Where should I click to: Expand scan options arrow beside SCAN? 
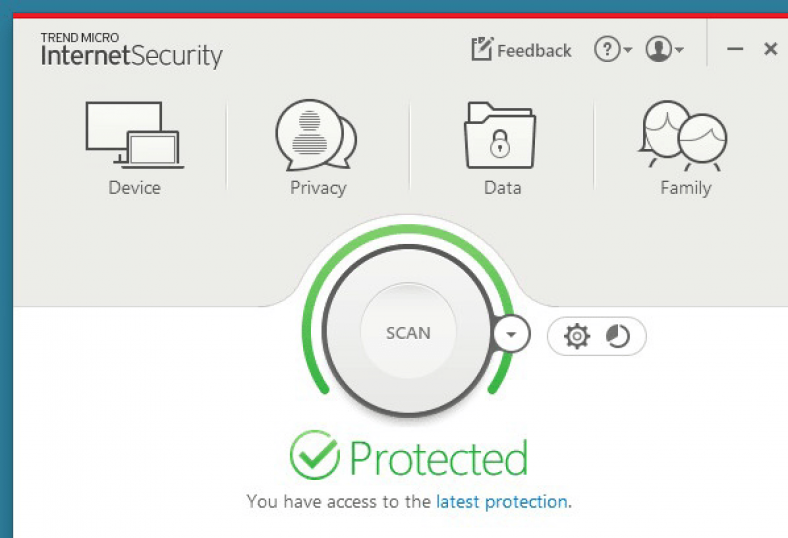point(511,334)
